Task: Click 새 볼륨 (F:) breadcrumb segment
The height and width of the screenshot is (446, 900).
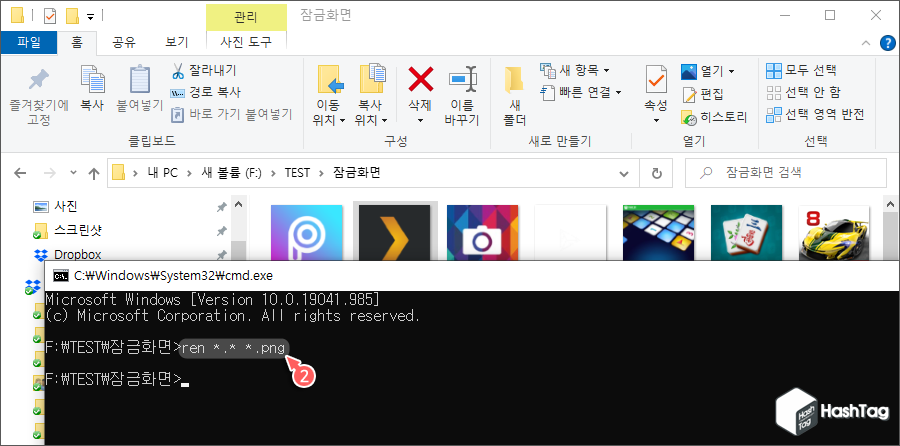Action: 231,173
